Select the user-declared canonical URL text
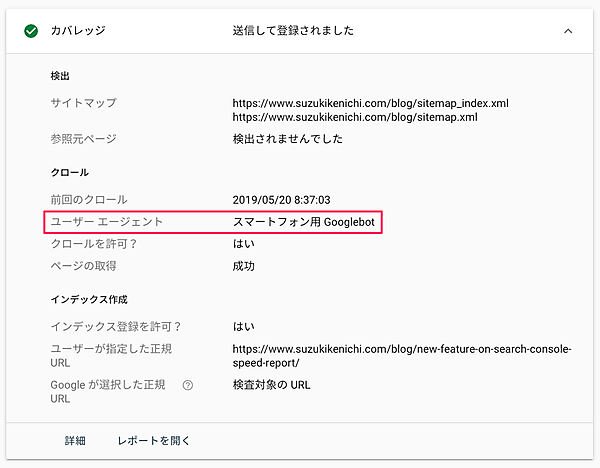Viewport: 600px width, 468px height. tap(402, 356)
